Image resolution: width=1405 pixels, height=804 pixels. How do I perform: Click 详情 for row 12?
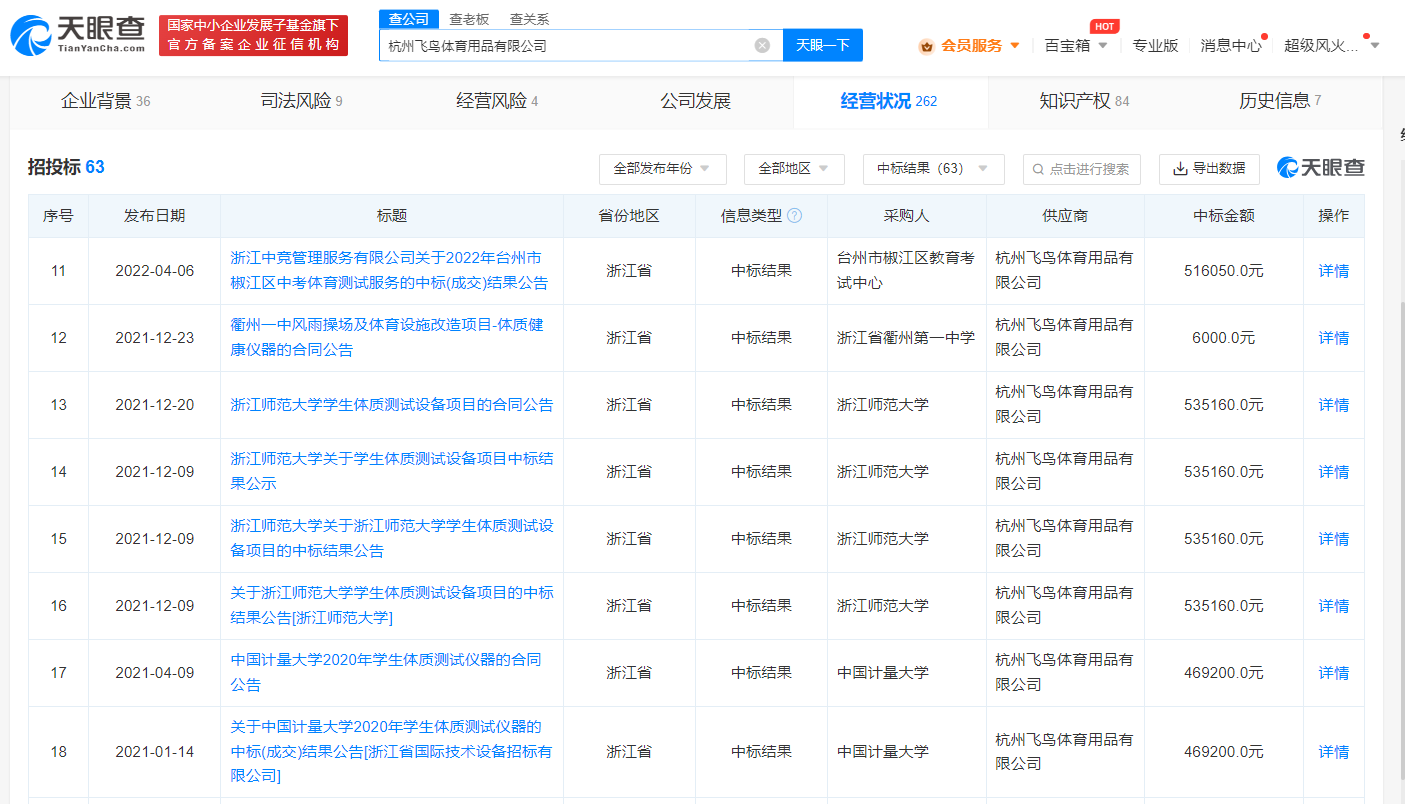point(1333,338)
